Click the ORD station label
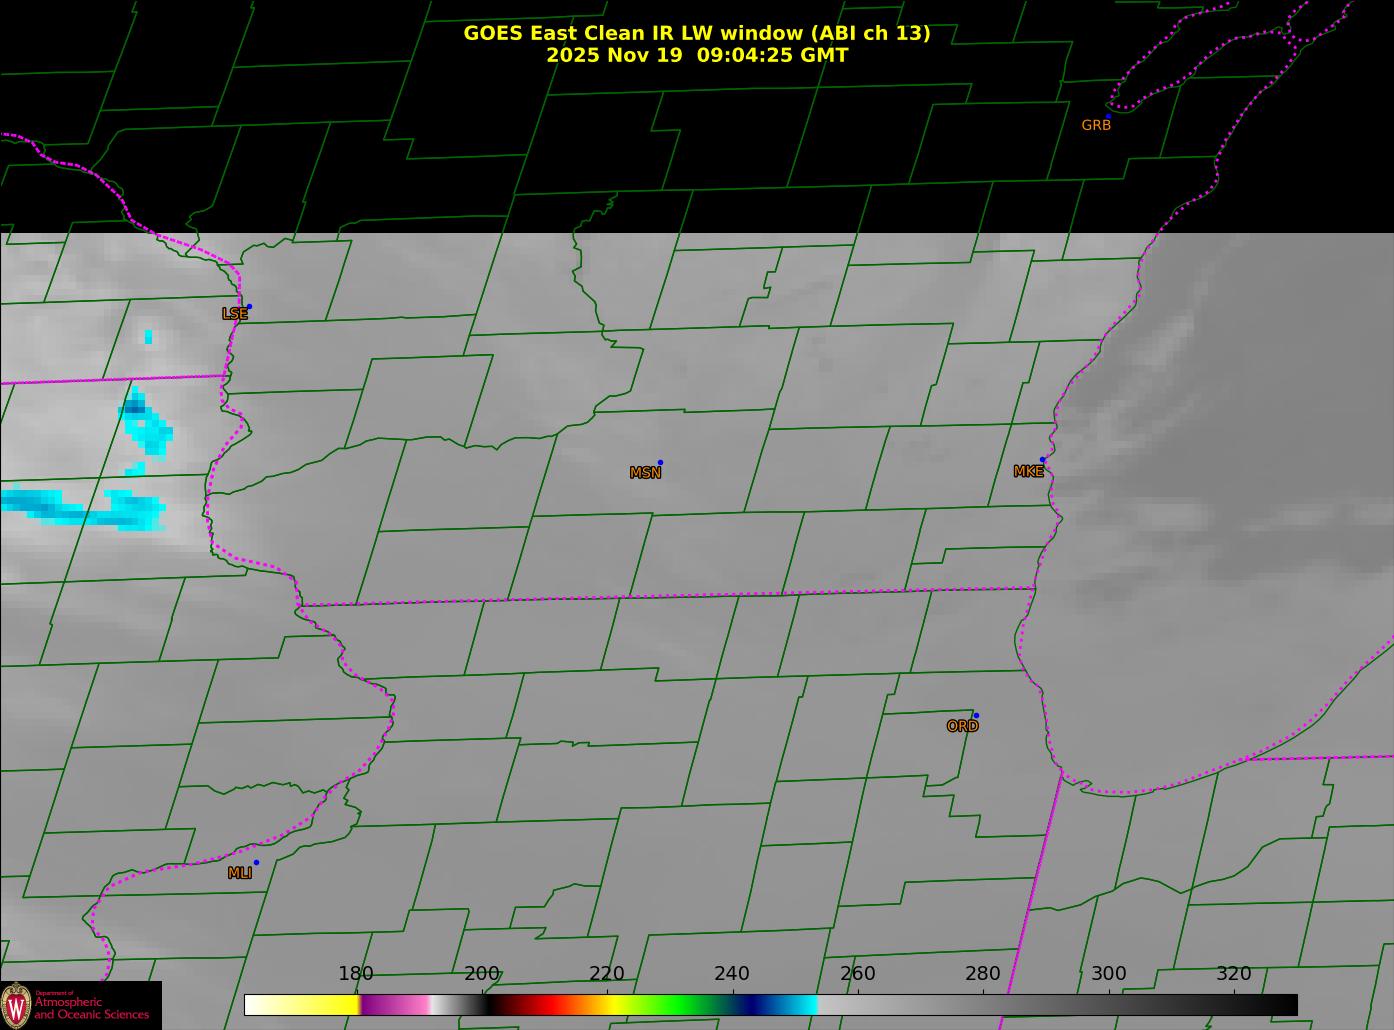 coord(962,727)
